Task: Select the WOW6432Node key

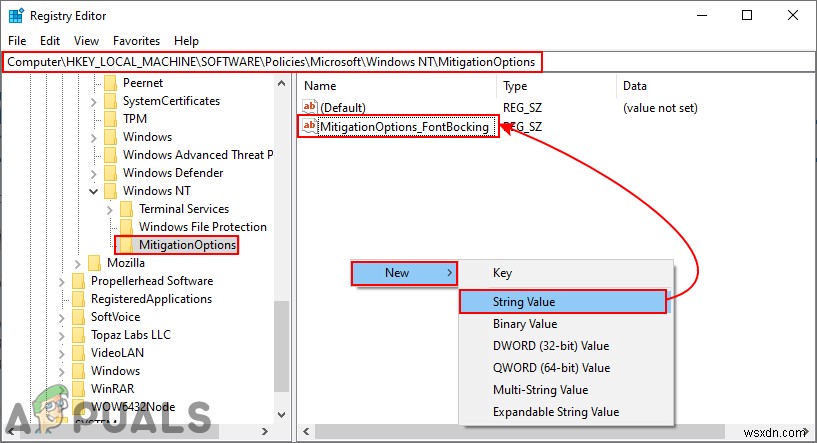Action: 133,407
